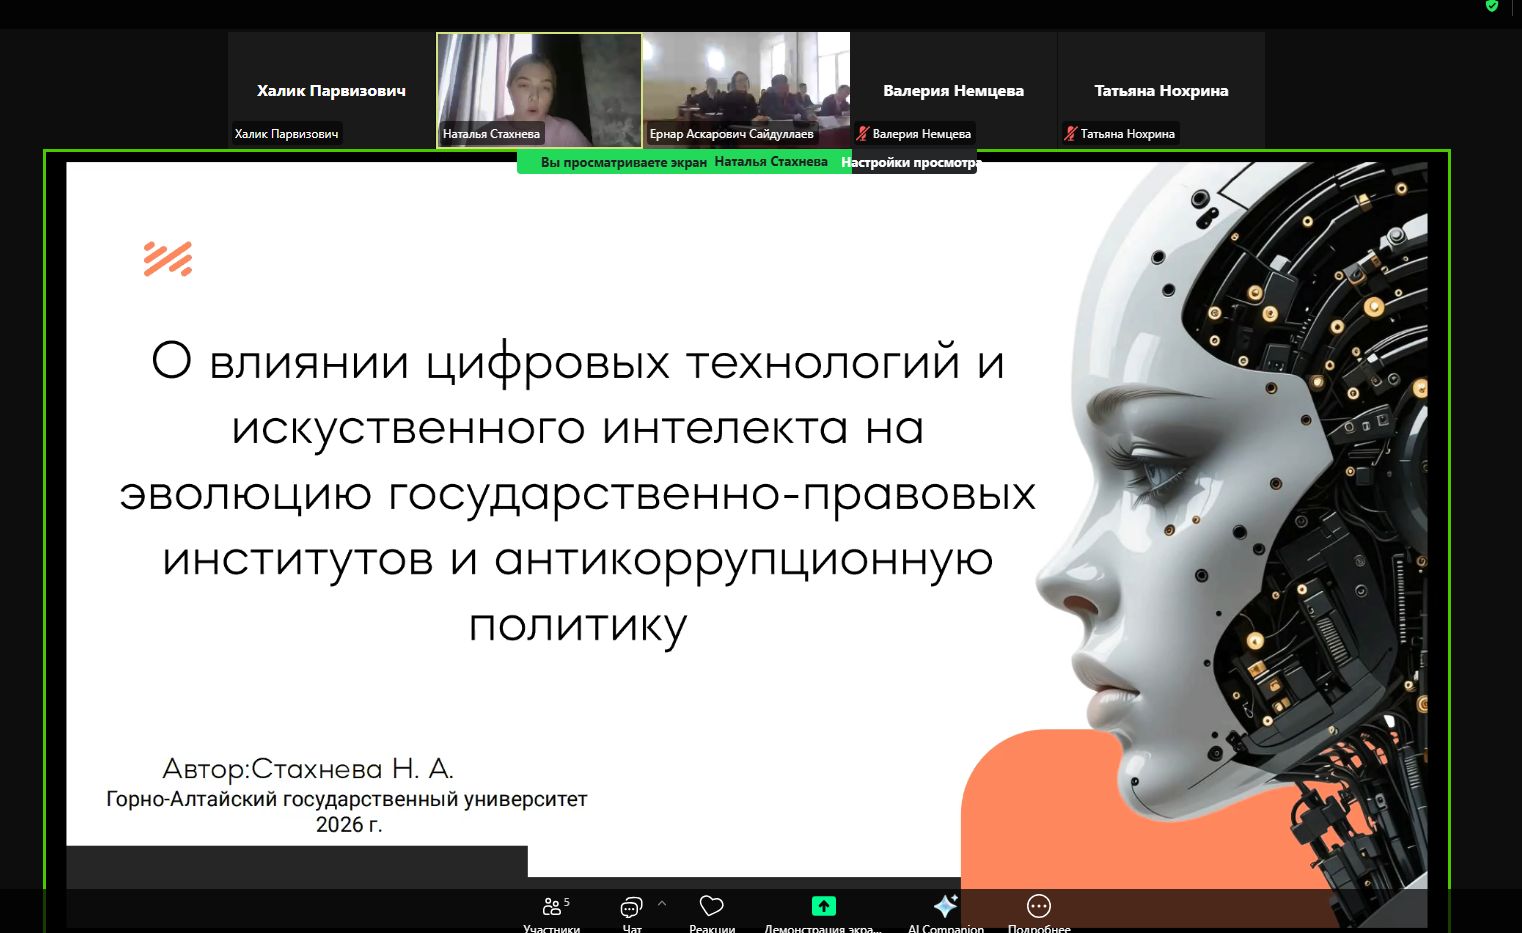Click muted mic icon for Валерия Немцева
Screen dimensions: 1522x933
pyautogui.click(x=863, y=134)
